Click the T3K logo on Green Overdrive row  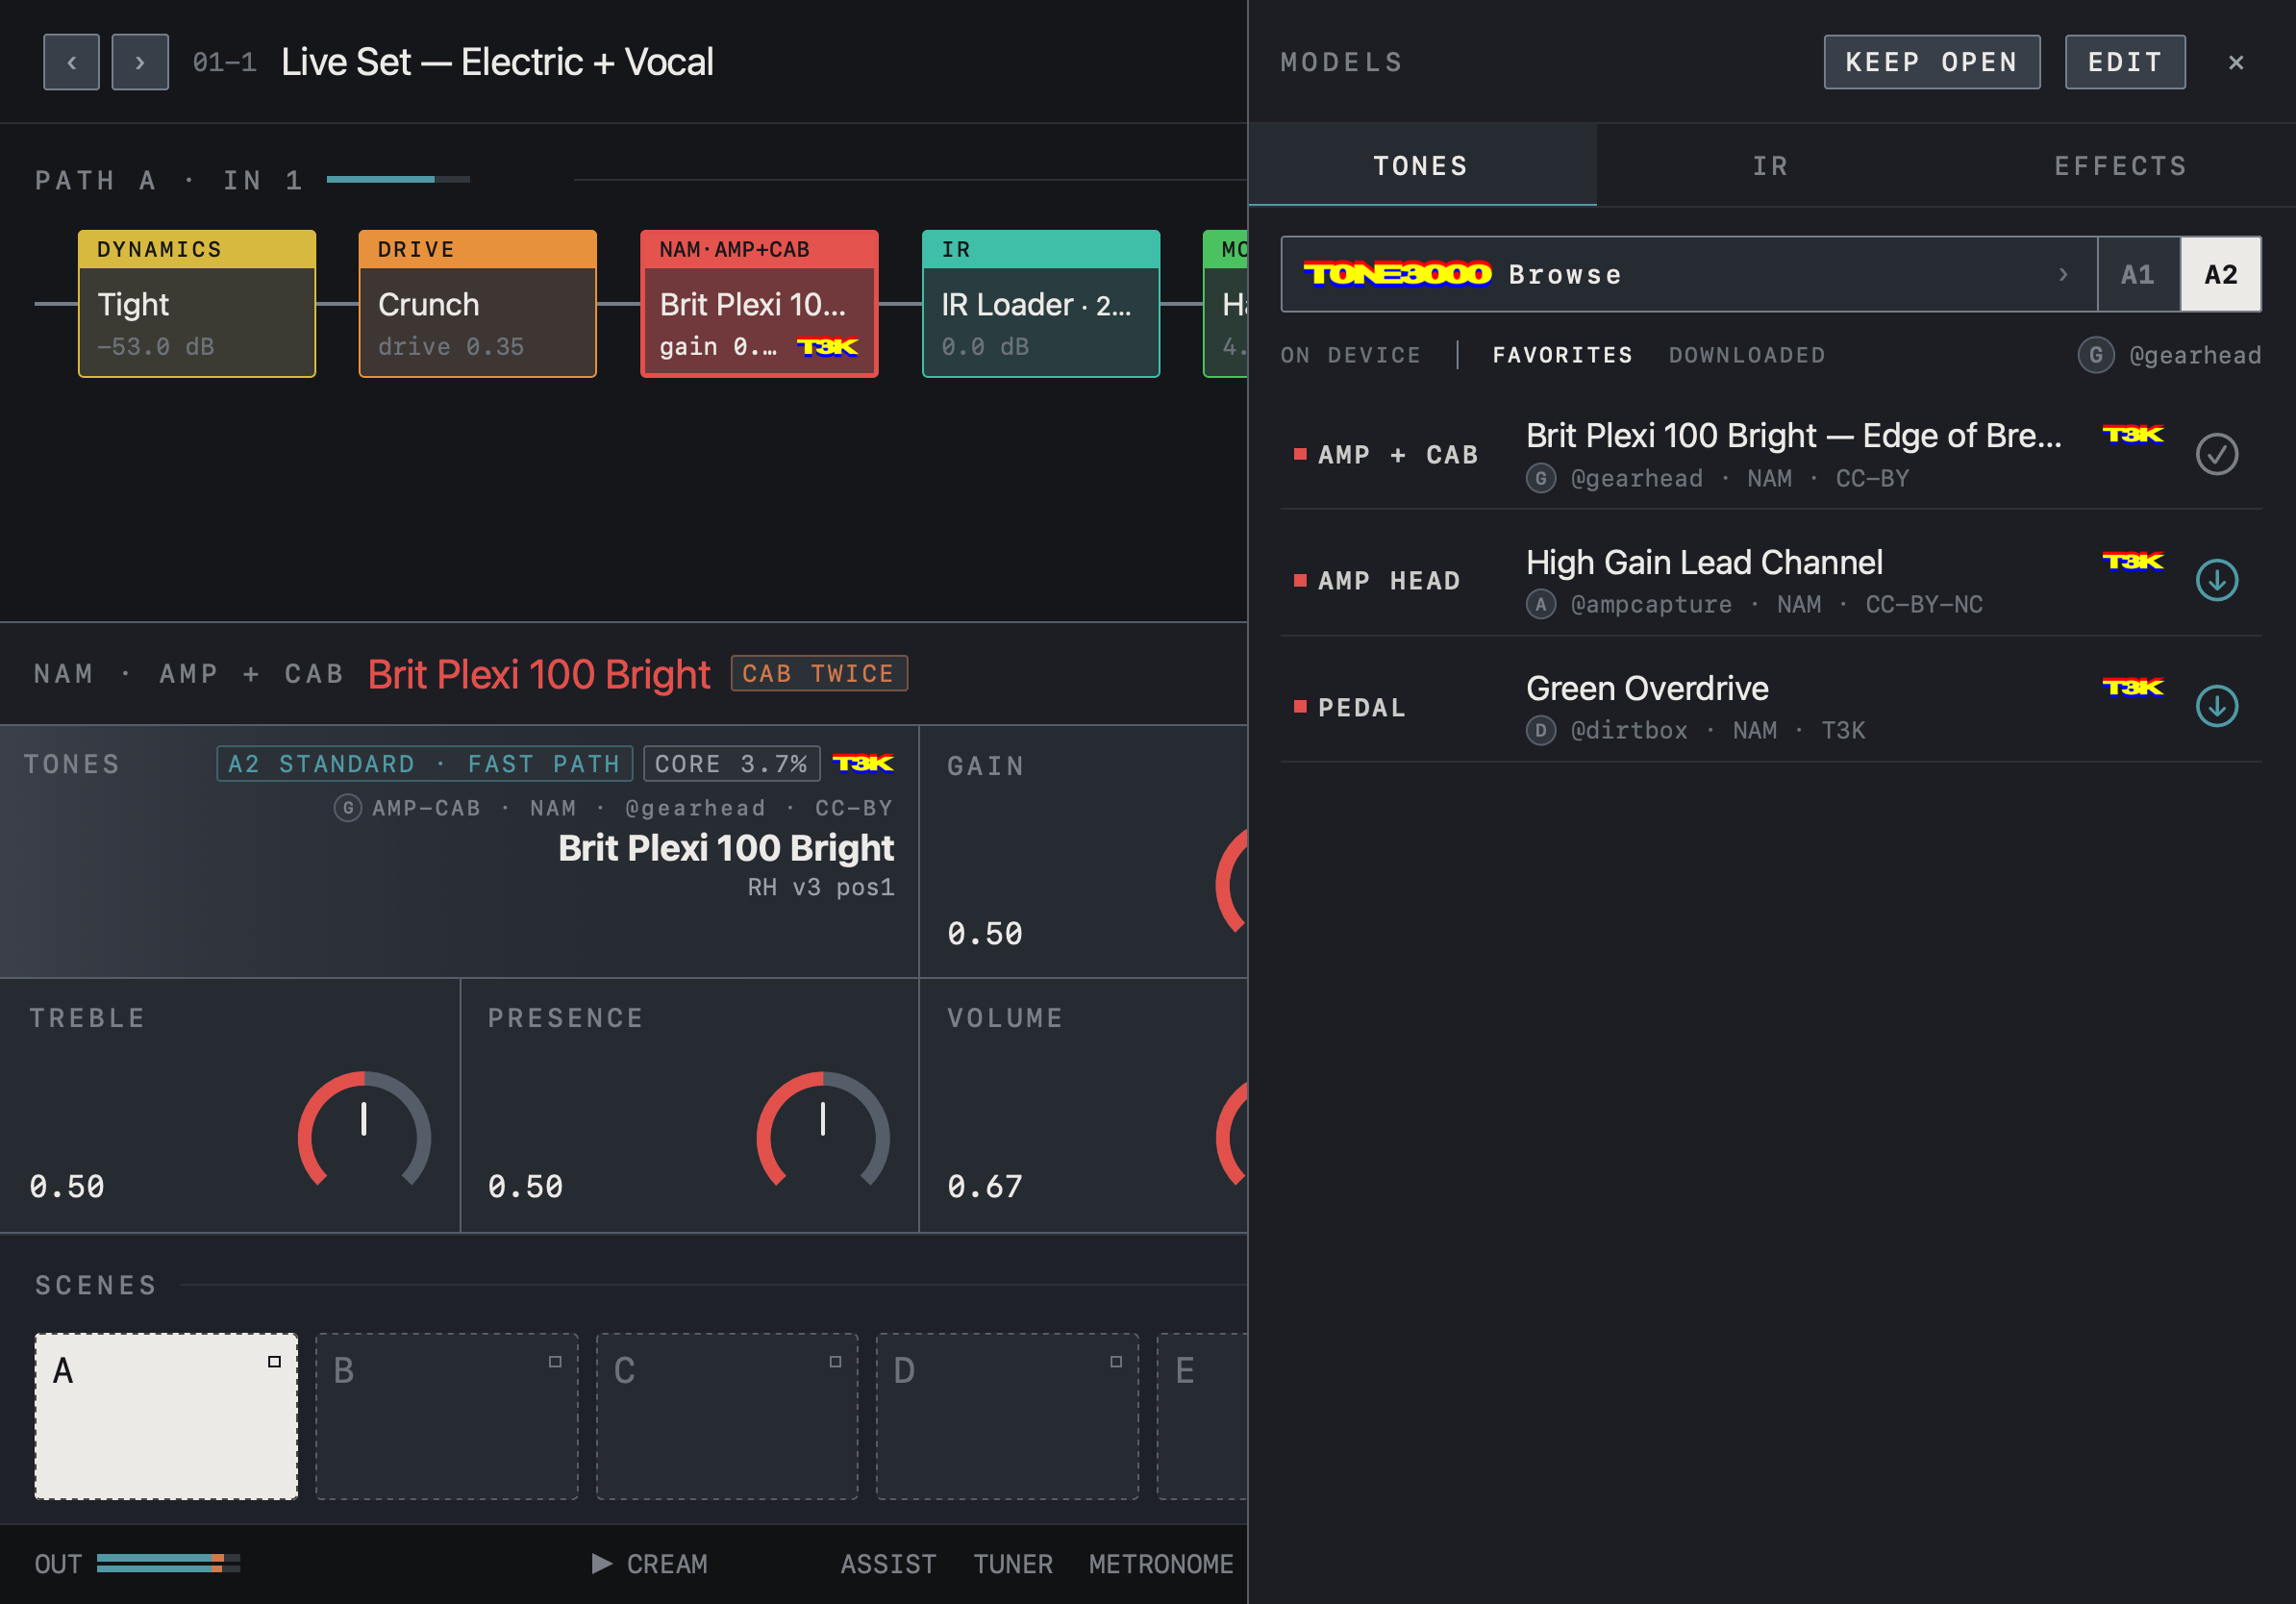pos(2133,687)
